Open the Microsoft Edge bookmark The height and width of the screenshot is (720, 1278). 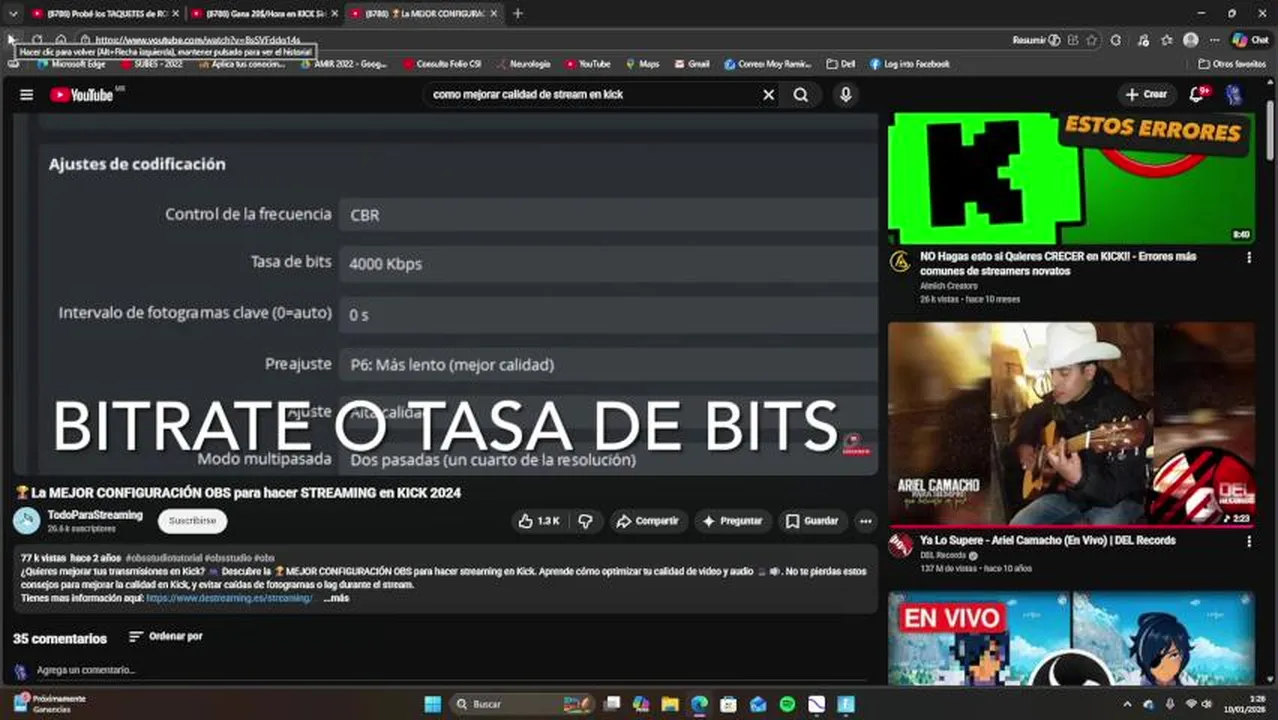coord(71,63)
